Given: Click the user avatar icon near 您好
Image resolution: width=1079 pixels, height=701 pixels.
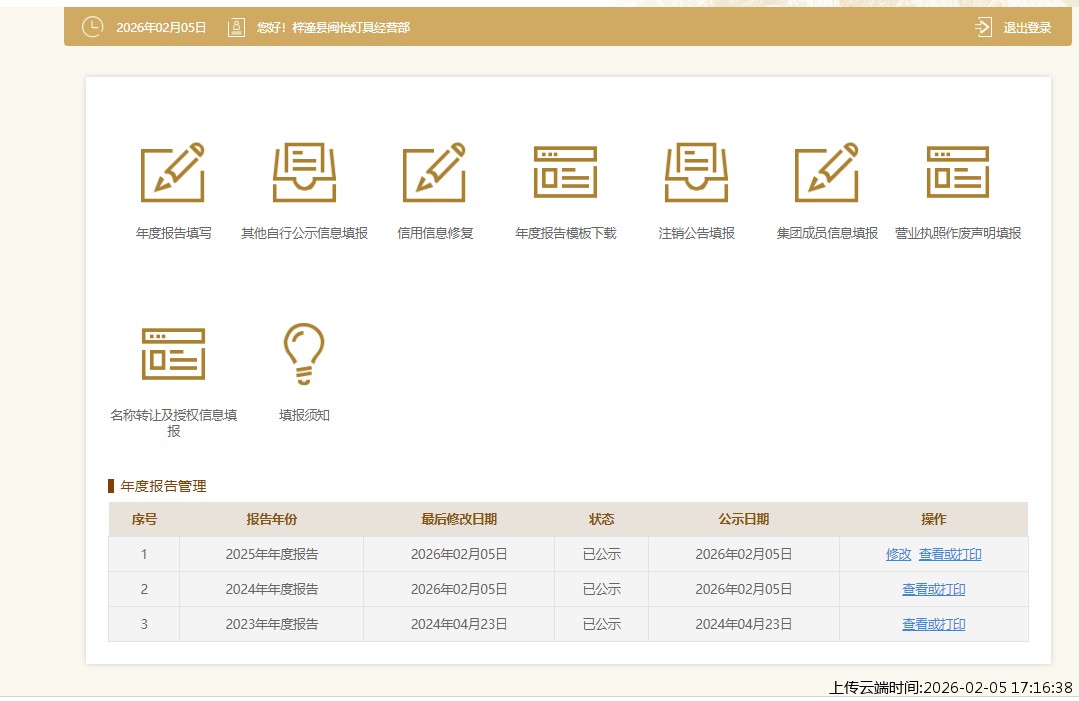Looking at the screenshot, I should point(236,27).
